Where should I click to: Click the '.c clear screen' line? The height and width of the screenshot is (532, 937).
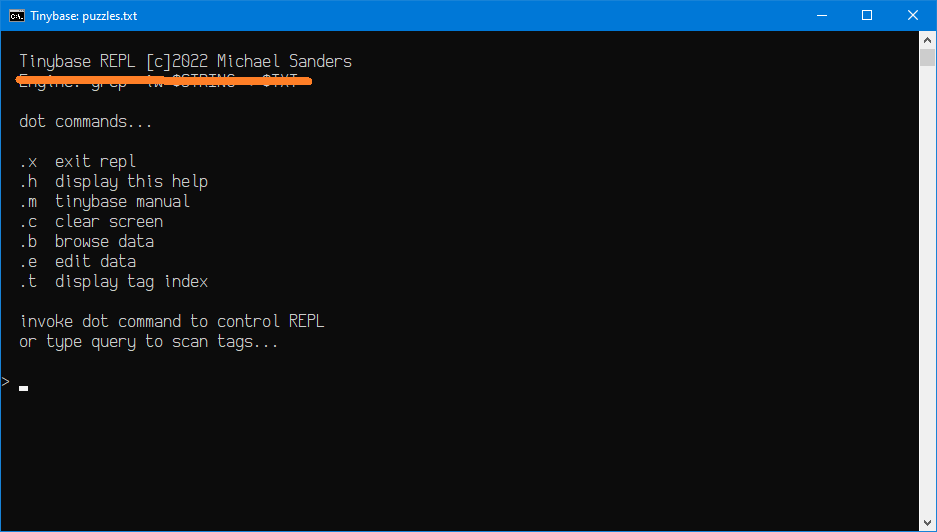click(x=91, y=222)
